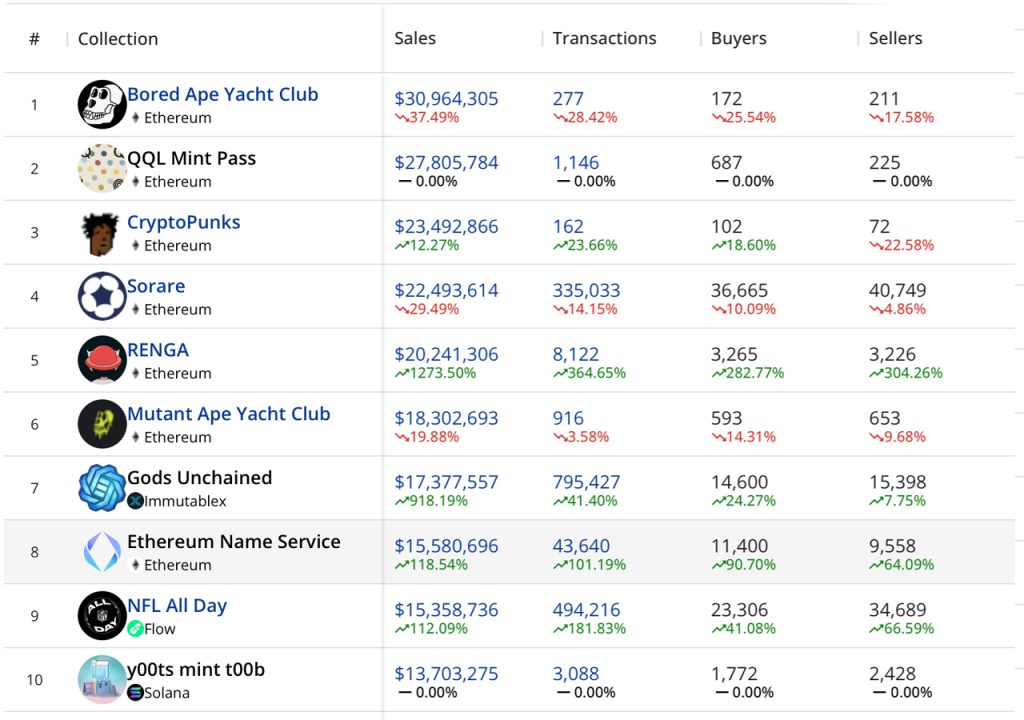Open the Bored Ape Yacht Club collection page
The image size is (1024, 720).
(222, 94)
